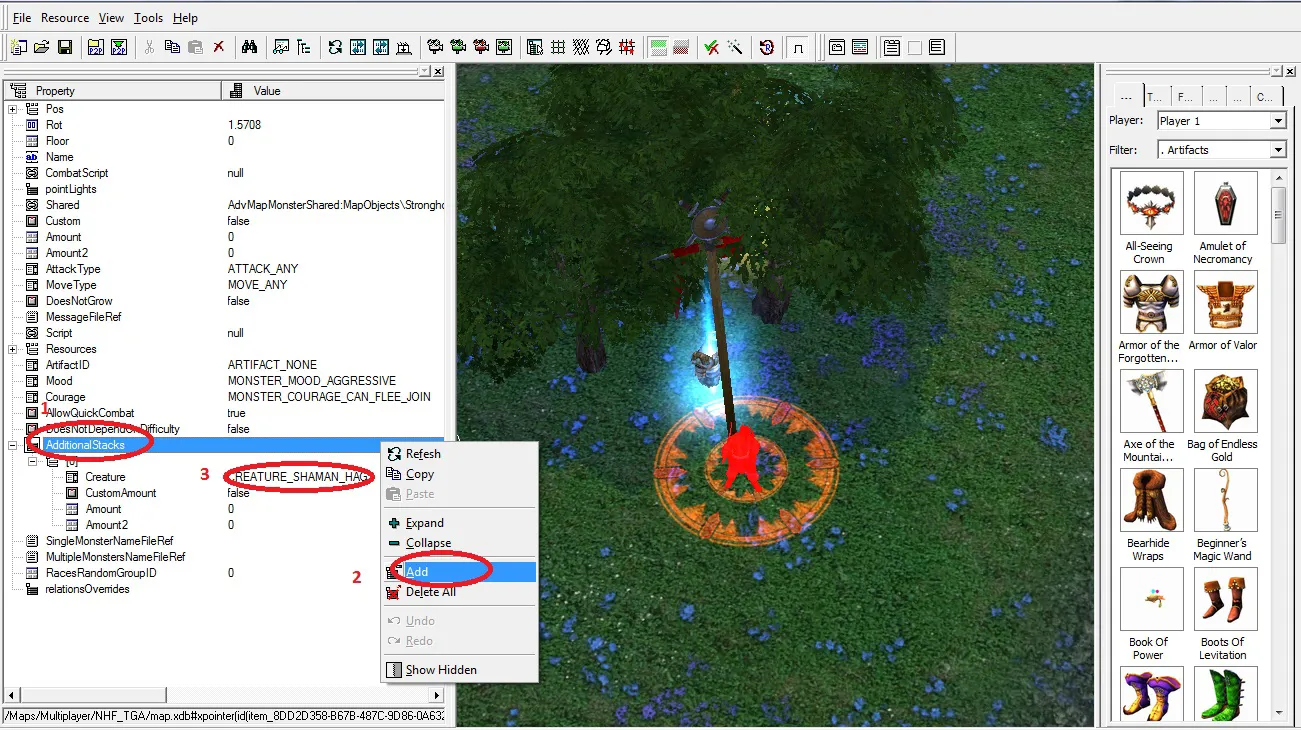The width and height of the screenshot is (1301, 730).
Task: Choose Add from the context menu
Action: click(460, 572)
